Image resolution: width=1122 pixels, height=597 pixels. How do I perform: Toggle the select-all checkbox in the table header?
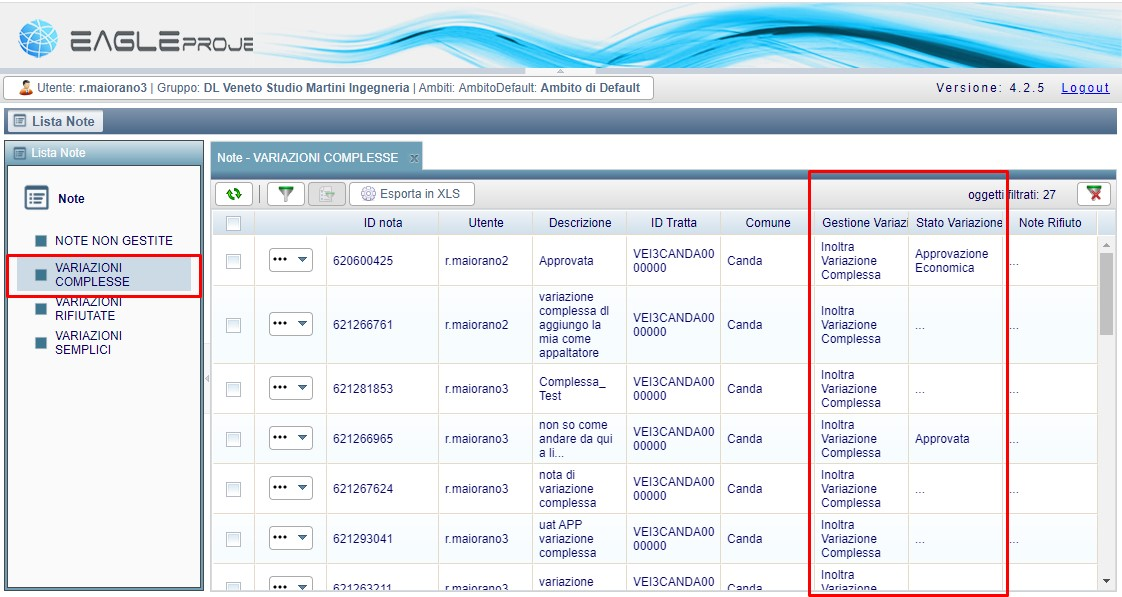coord(233,223)
